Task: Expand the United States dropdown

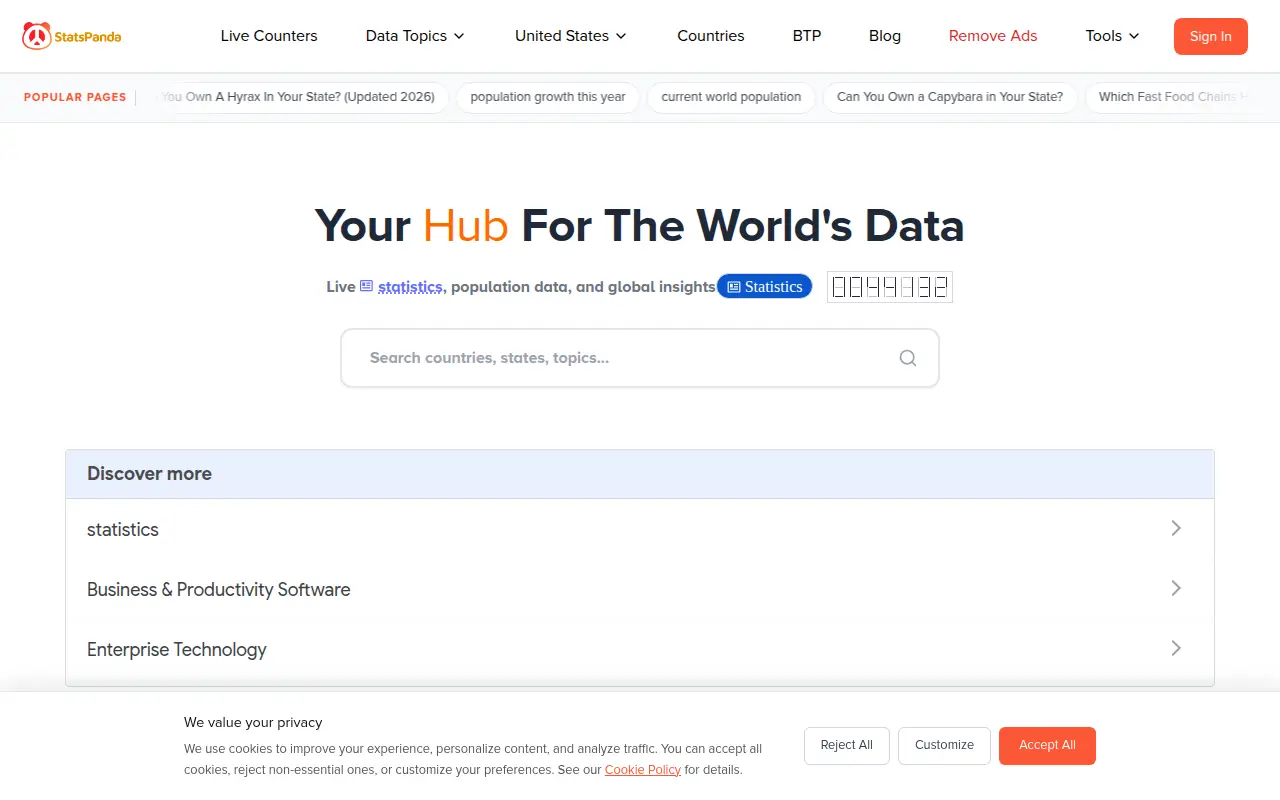Action: tap(571, 36)
